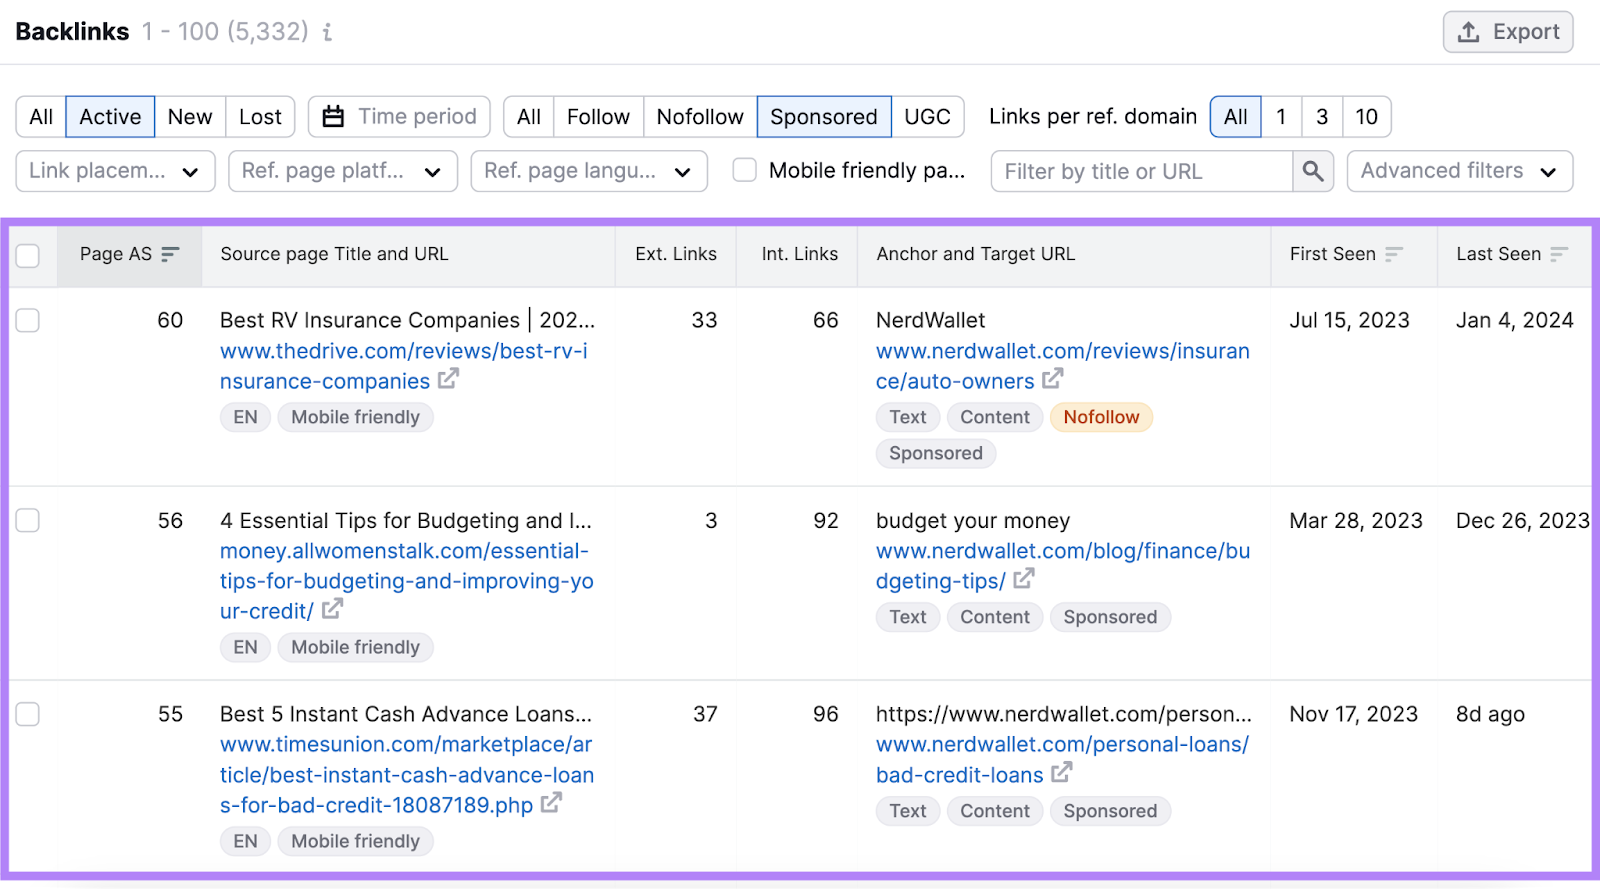Click the Last Seen sort icon
This screenshot has height=889, width=1600.
(1560, 254)
